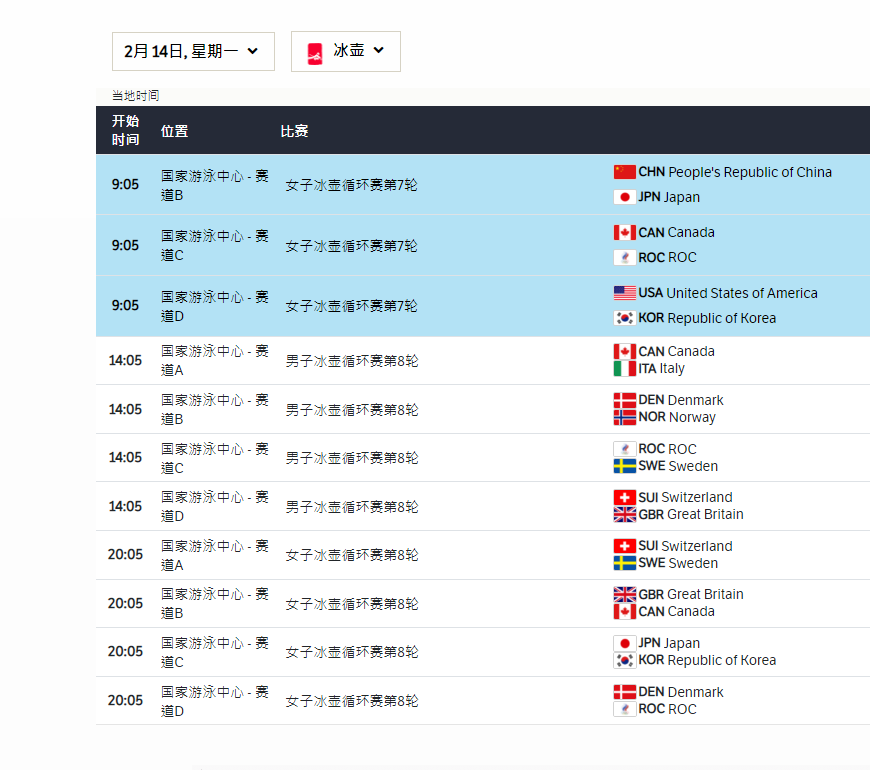Click the 14:05 Canada vs Italy event name
870x770 pixels.
351,361
